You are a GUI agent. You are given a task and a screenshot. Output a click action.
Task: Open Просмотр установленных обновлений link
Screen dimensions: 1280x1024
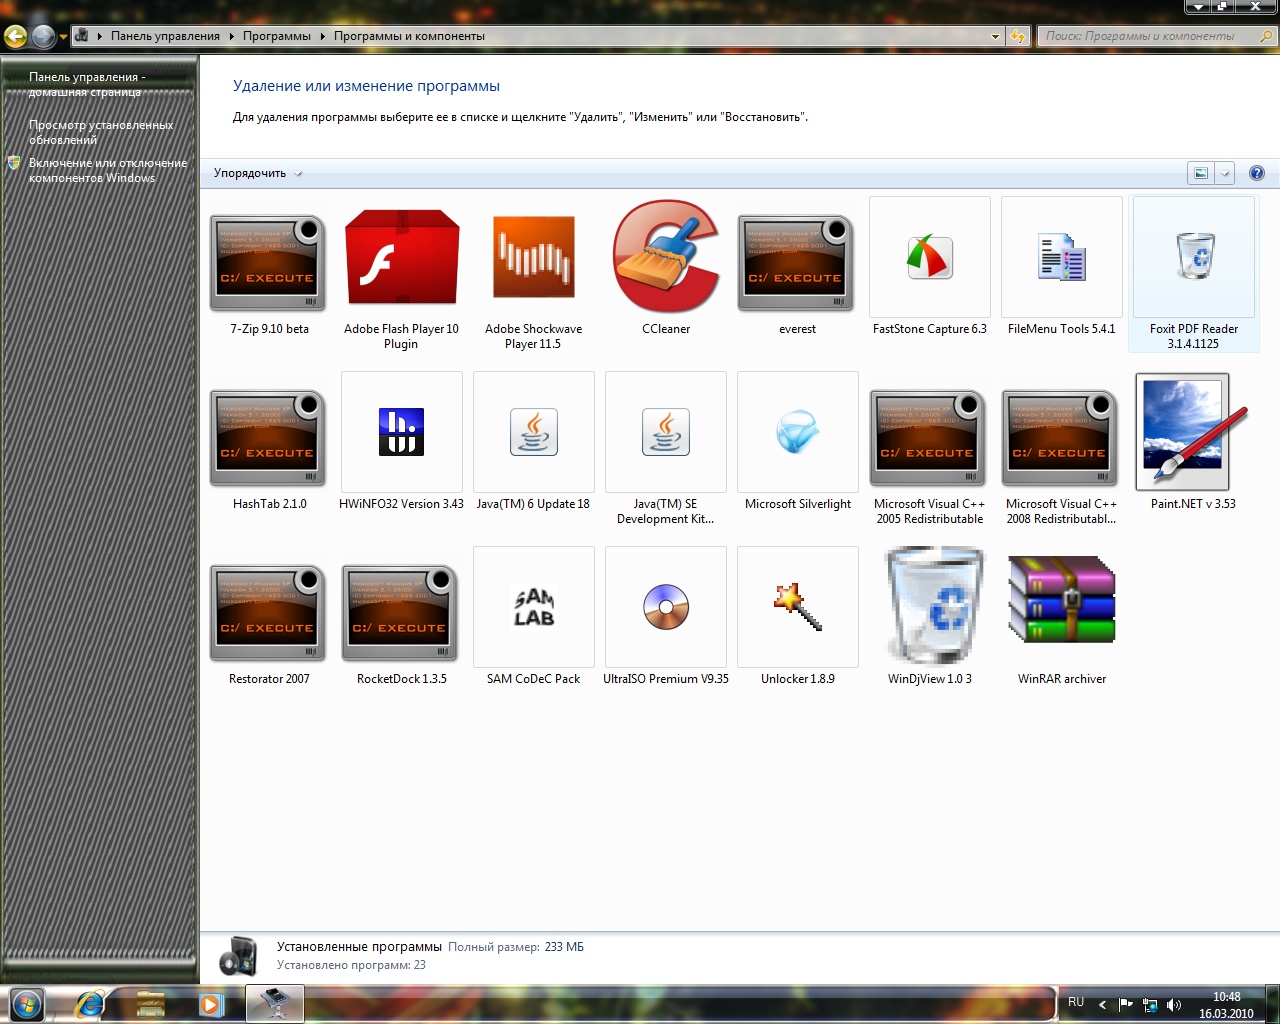click(x=100, y=132)
